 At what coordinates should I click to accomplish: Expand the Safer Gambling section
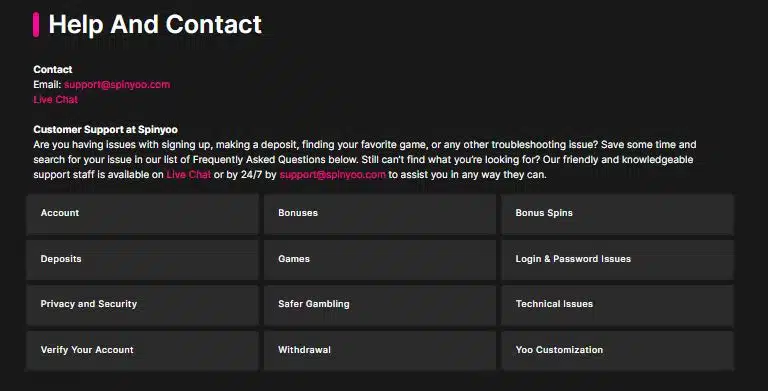click(380, 305)
